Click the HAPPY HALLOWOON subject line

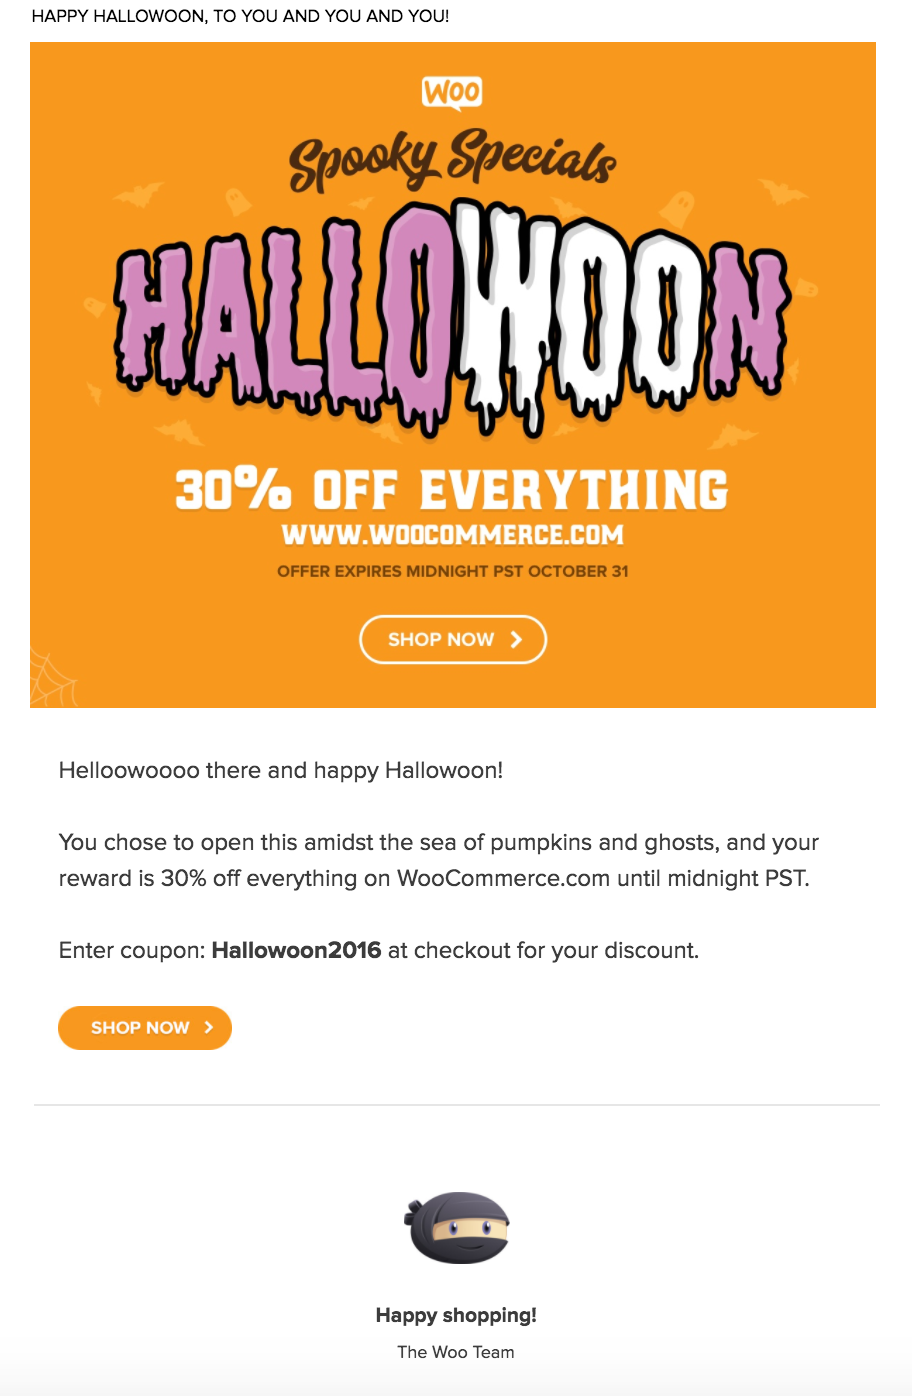tap(241, 16)
